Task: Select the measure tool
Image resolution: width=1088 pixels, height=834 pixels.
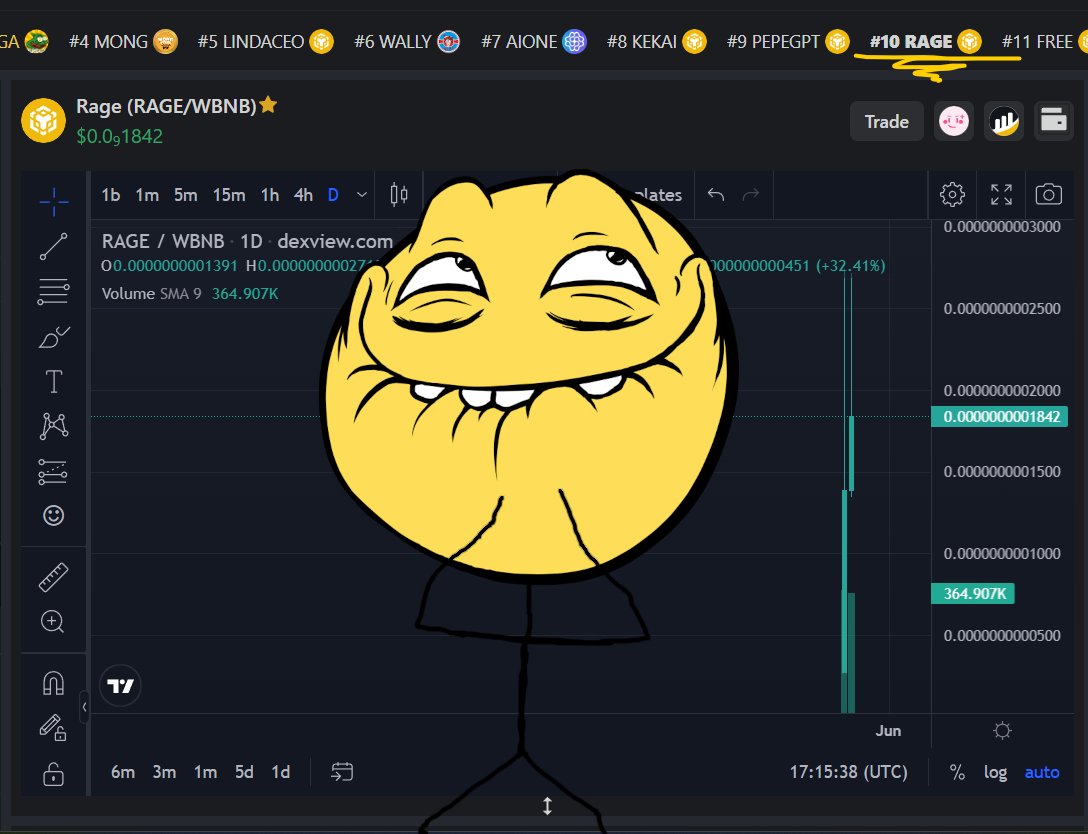Action: [52, 577]
